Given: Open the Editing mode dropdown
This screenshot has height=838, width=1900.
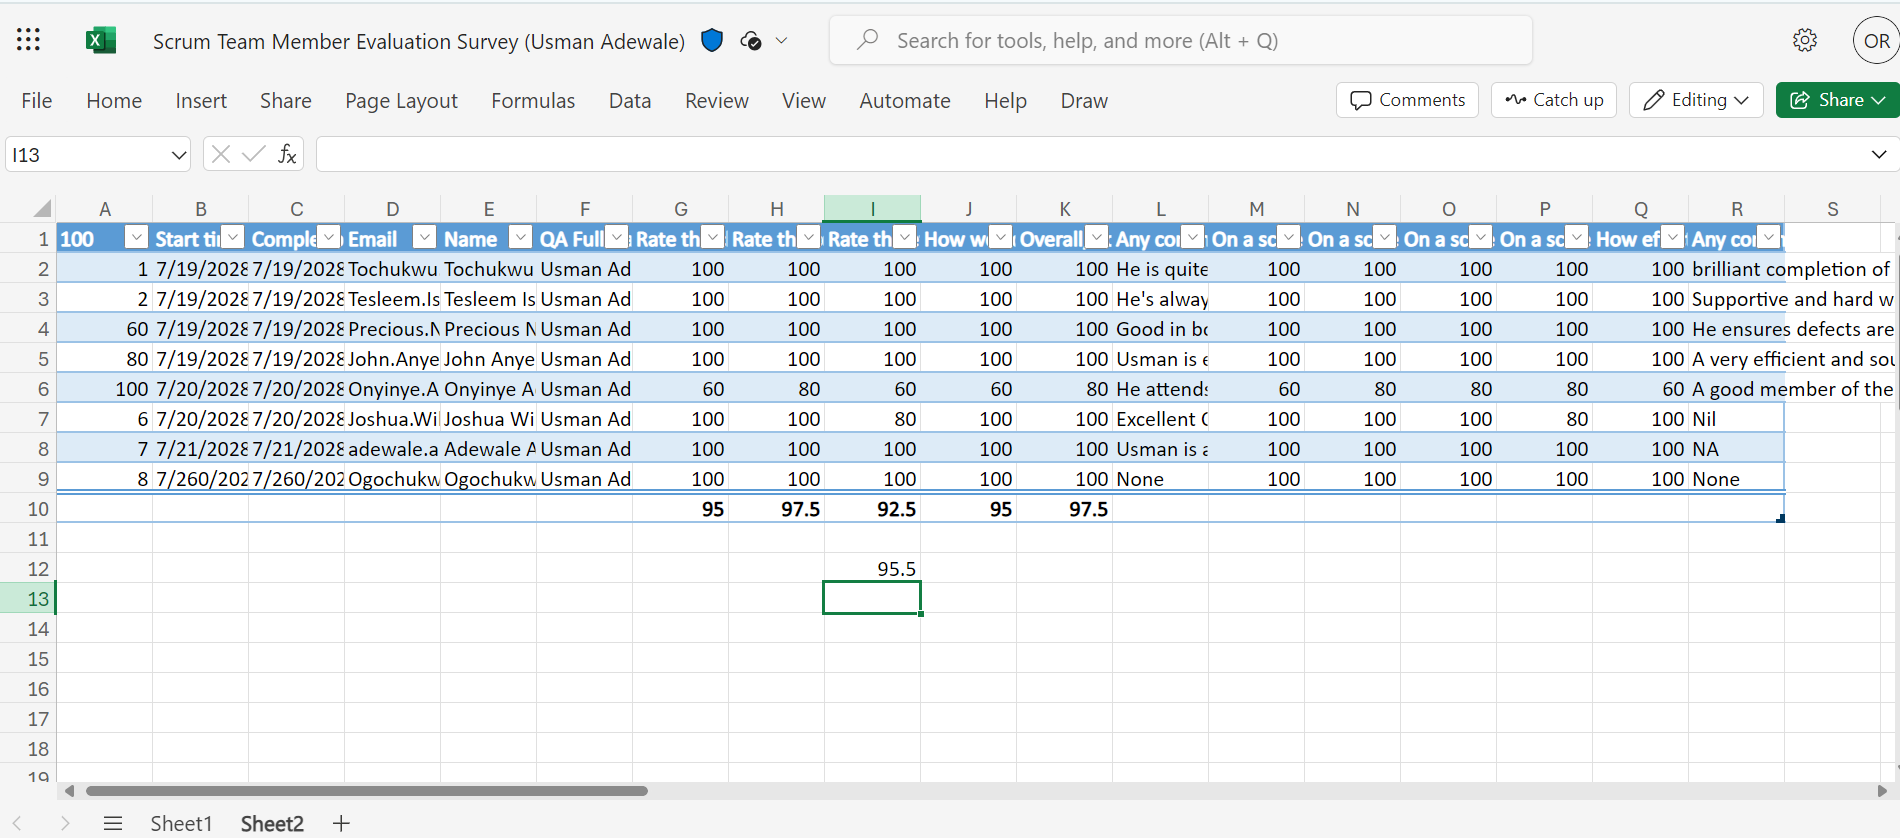Looking at the screenshot, I should click(x=1696, y=100).
